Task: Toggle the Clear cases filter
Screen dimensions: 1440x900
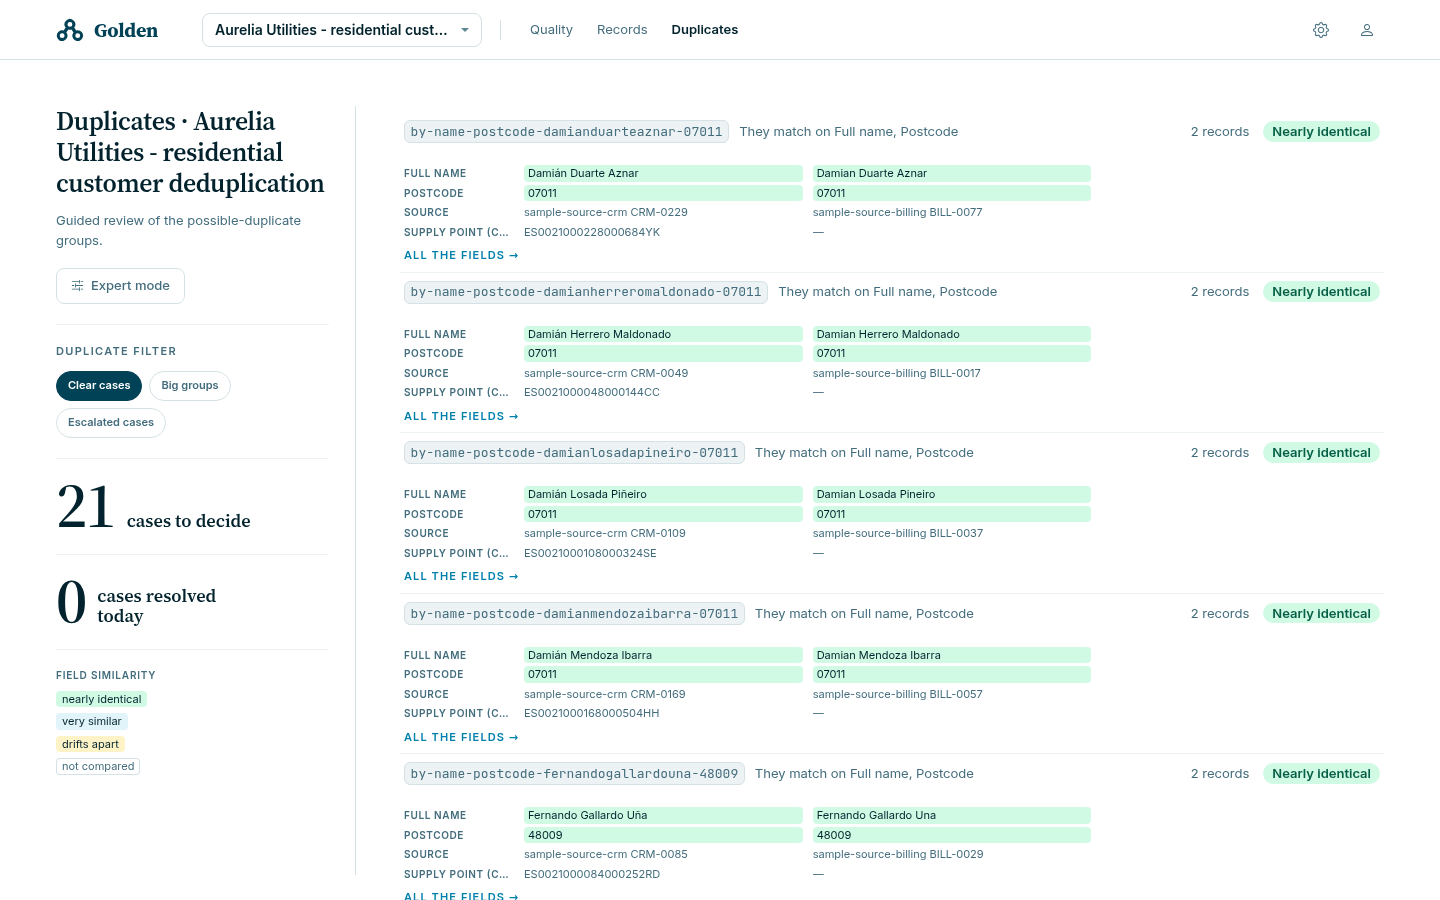Action: (99, 386)
